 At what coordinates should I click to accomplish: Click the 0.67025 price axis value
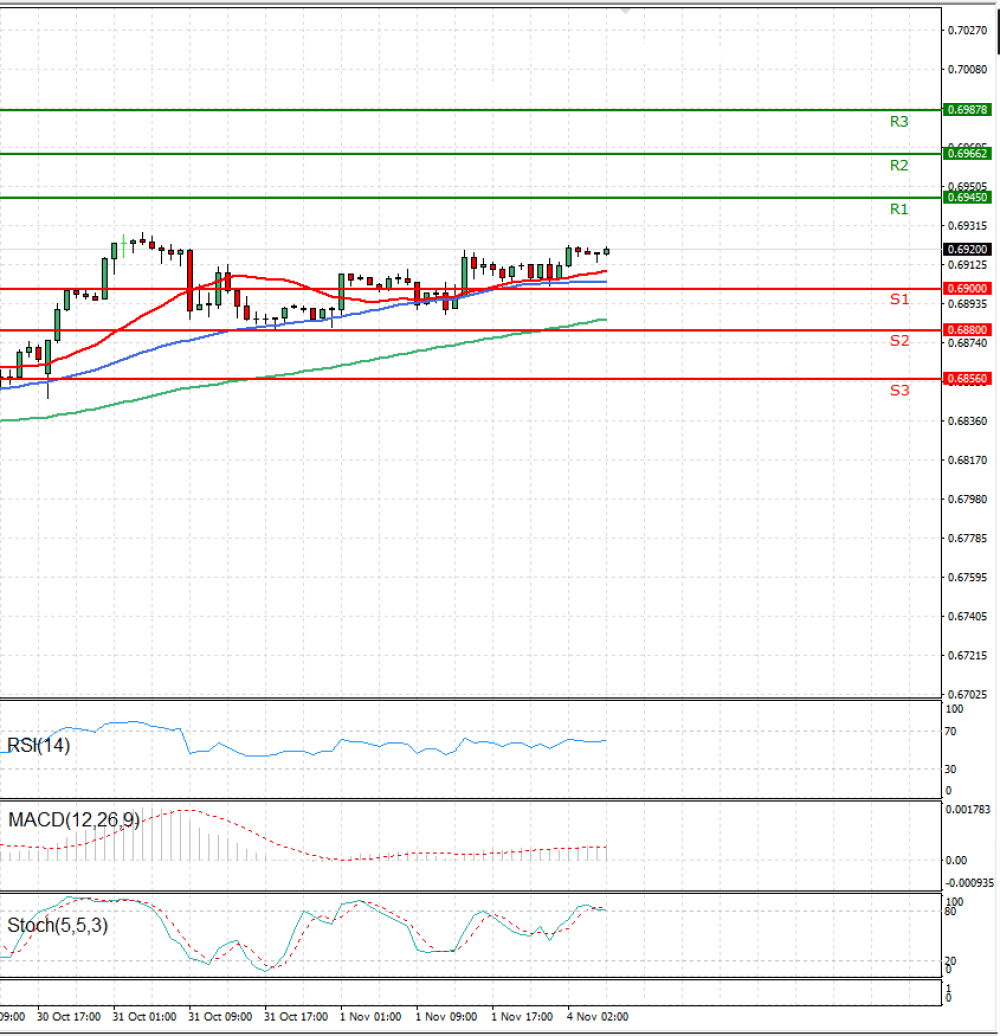tap(967, 694)
